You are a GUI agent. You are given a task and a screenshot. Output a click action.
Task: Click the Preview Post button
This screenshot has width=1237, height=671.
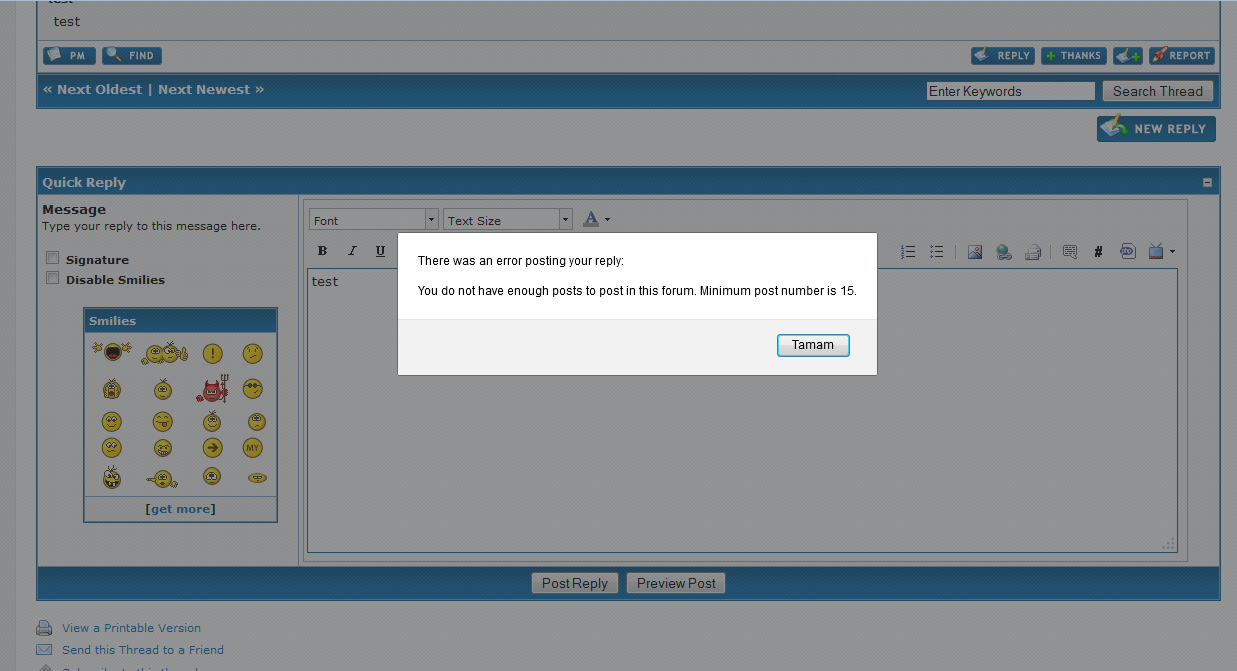tap(676, 583)
